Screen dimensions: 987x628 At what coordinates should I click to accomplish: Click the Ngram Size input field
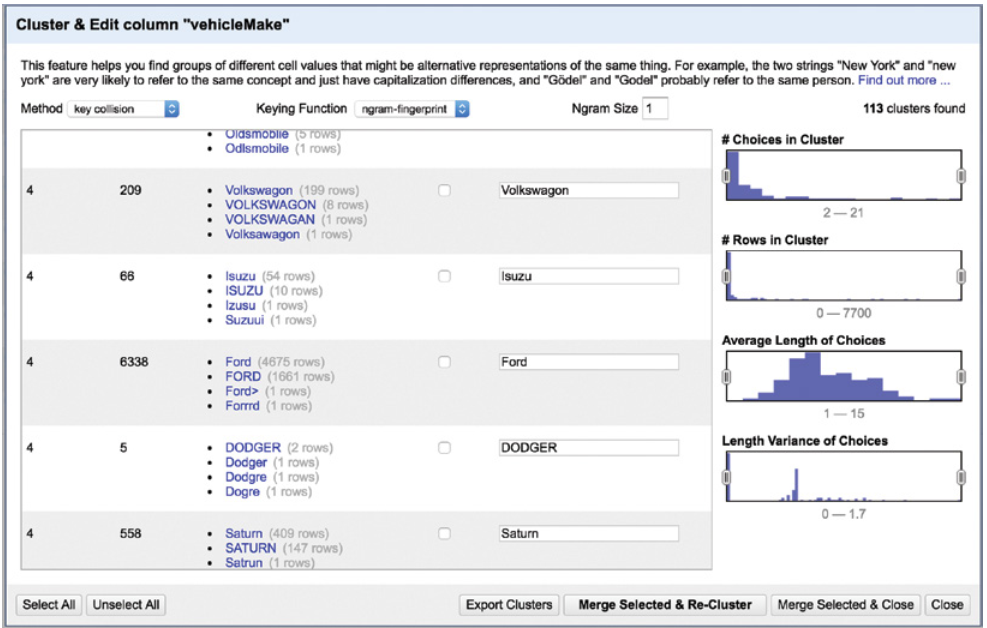pos(655,108)
